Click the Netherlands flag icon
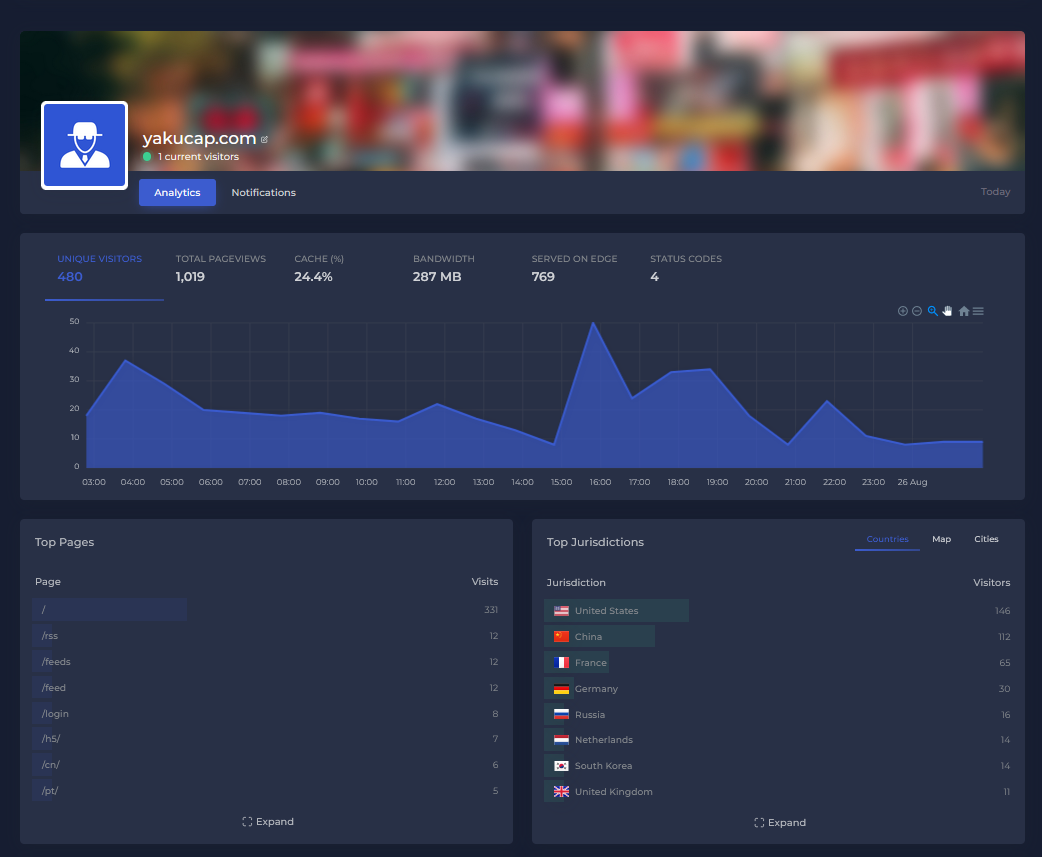Viewport: 1042px width, 857px height. pos(562,739)
